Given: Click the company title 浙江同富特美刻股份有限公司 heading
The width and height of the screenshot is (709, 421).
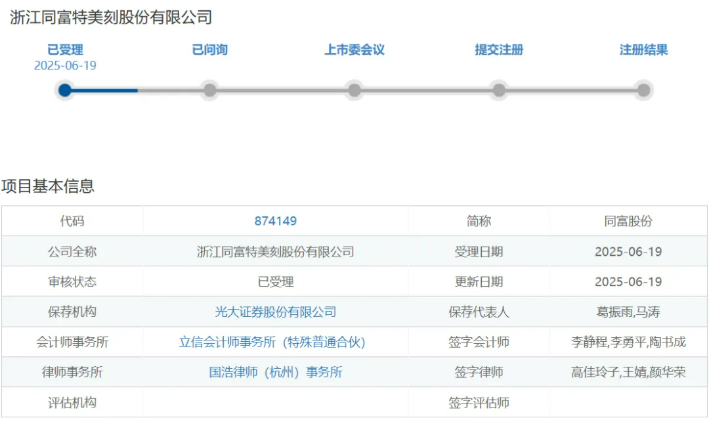Looking at the screenshot, I should click(x=111, y=17).
